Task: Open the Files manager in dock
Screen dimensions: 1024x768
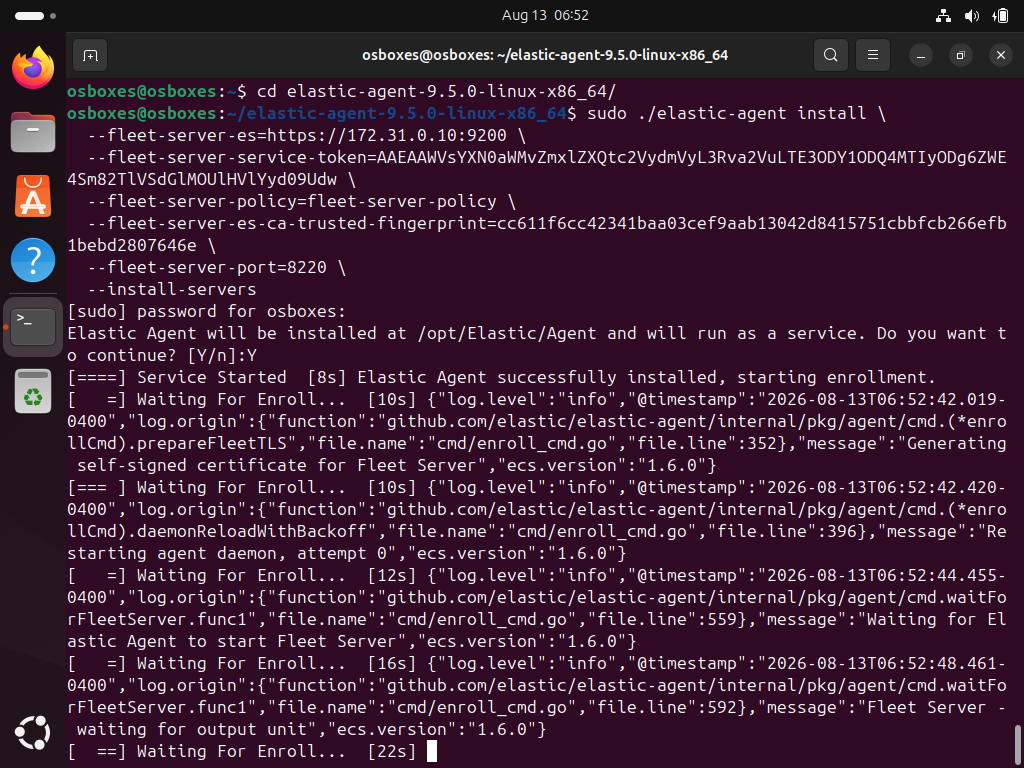Action: (x=33, y=131)
